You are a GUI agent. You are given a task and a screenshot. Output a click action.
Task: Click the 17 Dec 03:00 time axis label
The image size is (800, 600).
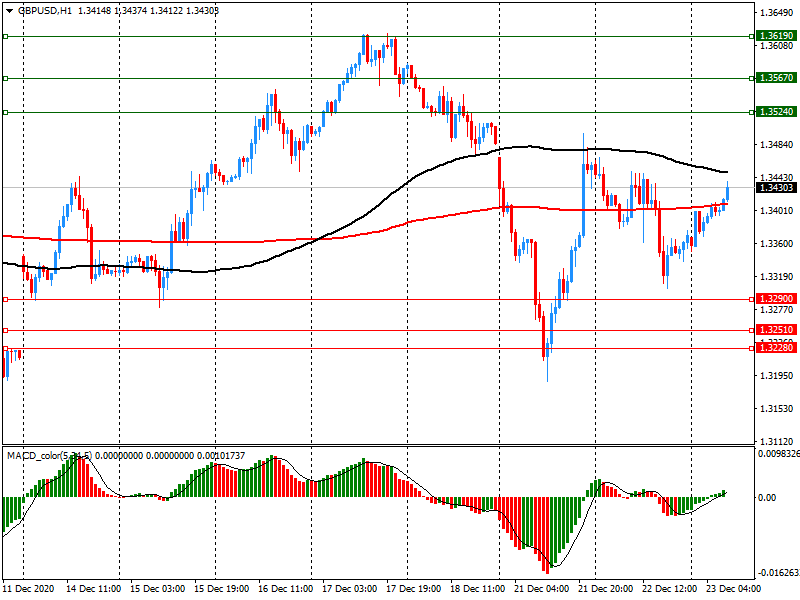click(351, 590)
